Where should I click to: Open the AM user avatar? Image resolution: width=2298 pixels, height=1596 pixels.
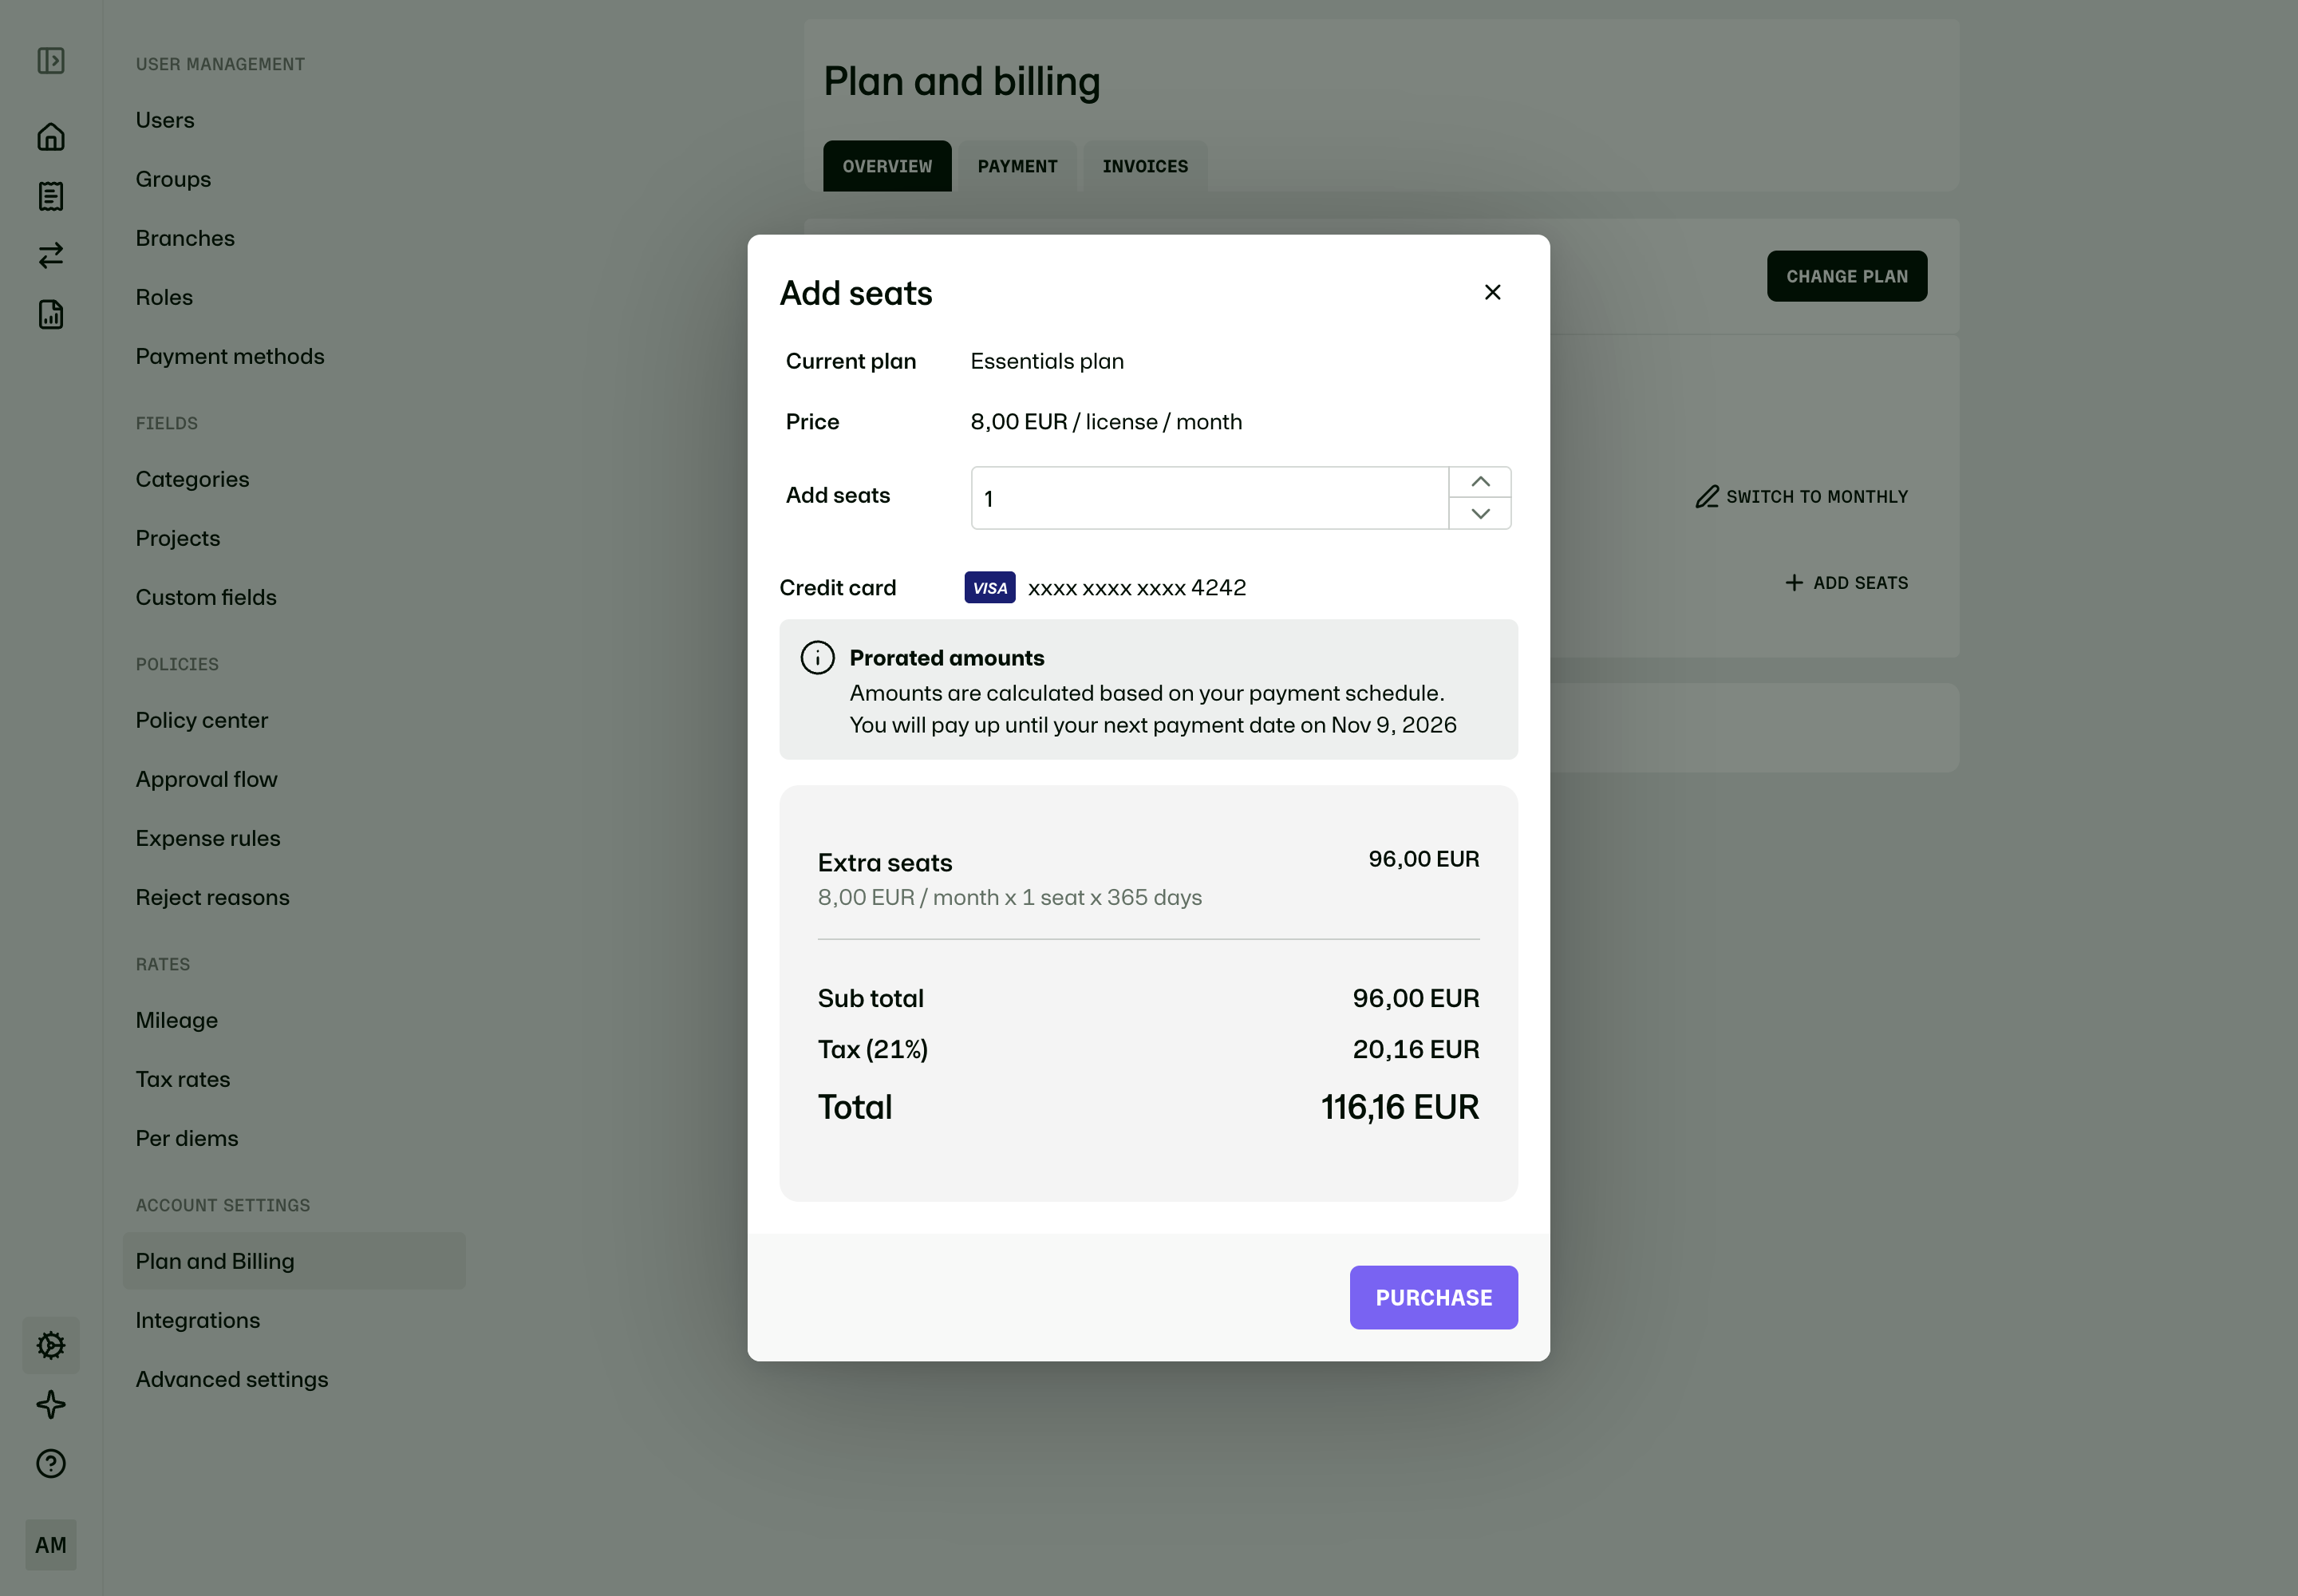(51, 1544)
